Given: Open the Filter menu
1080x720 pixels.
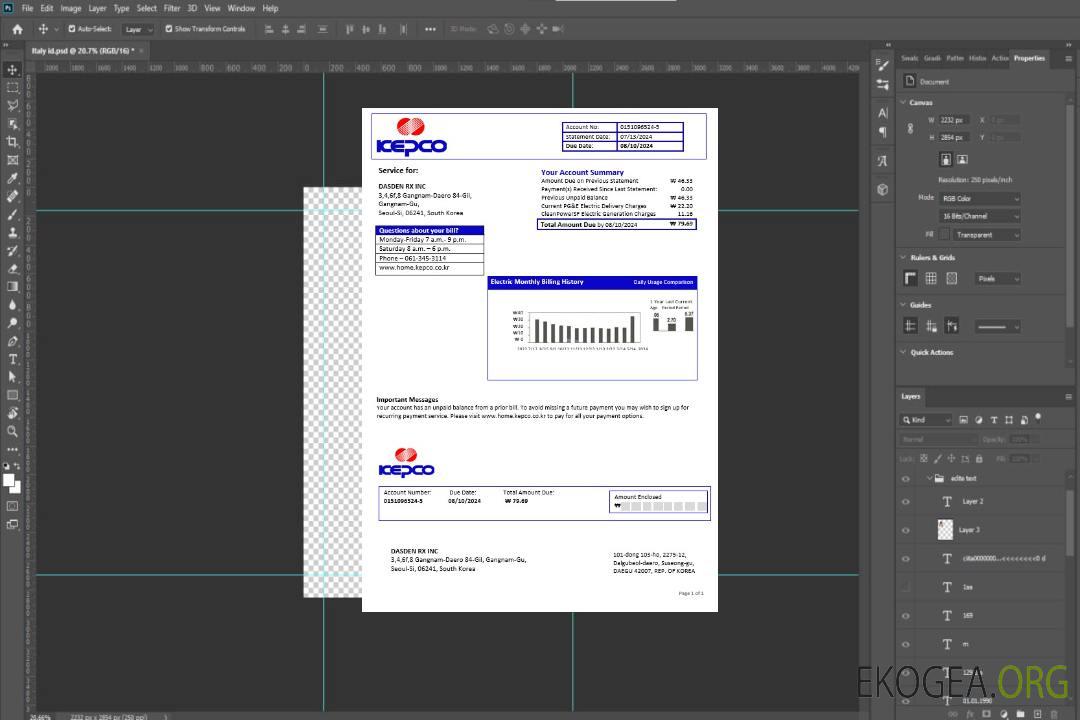Looking at the screenshot, I should (x=172, y=8).
